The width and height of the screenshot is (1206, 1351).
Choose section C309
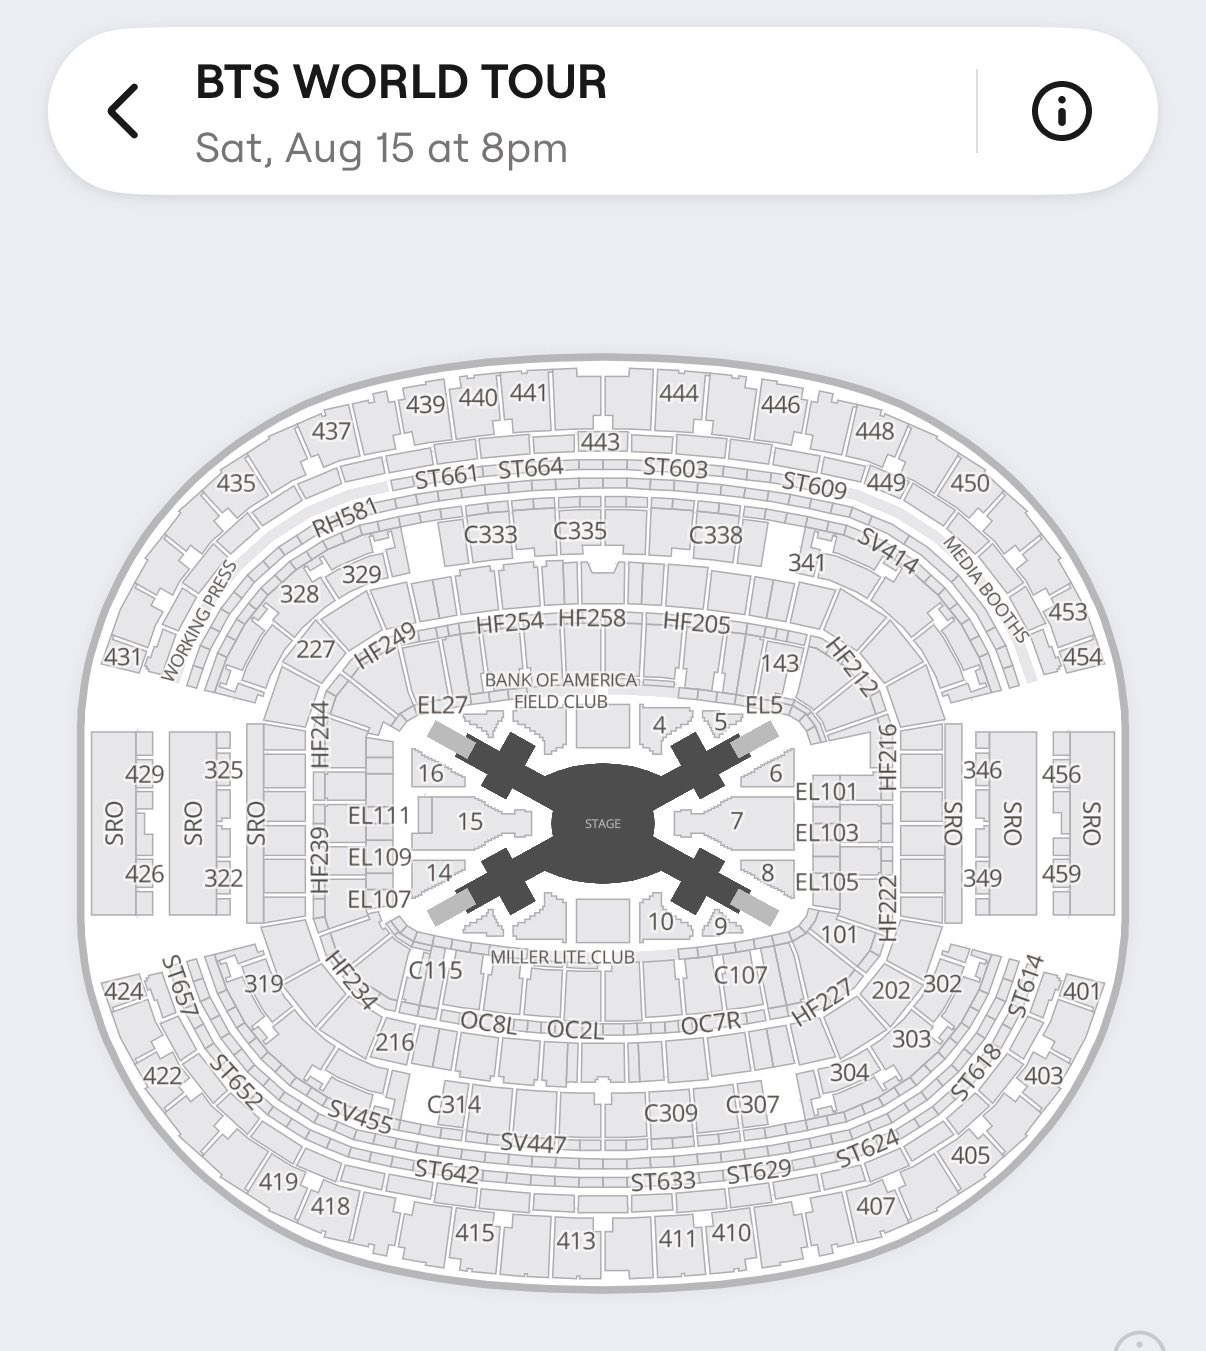click(671, 1112)
